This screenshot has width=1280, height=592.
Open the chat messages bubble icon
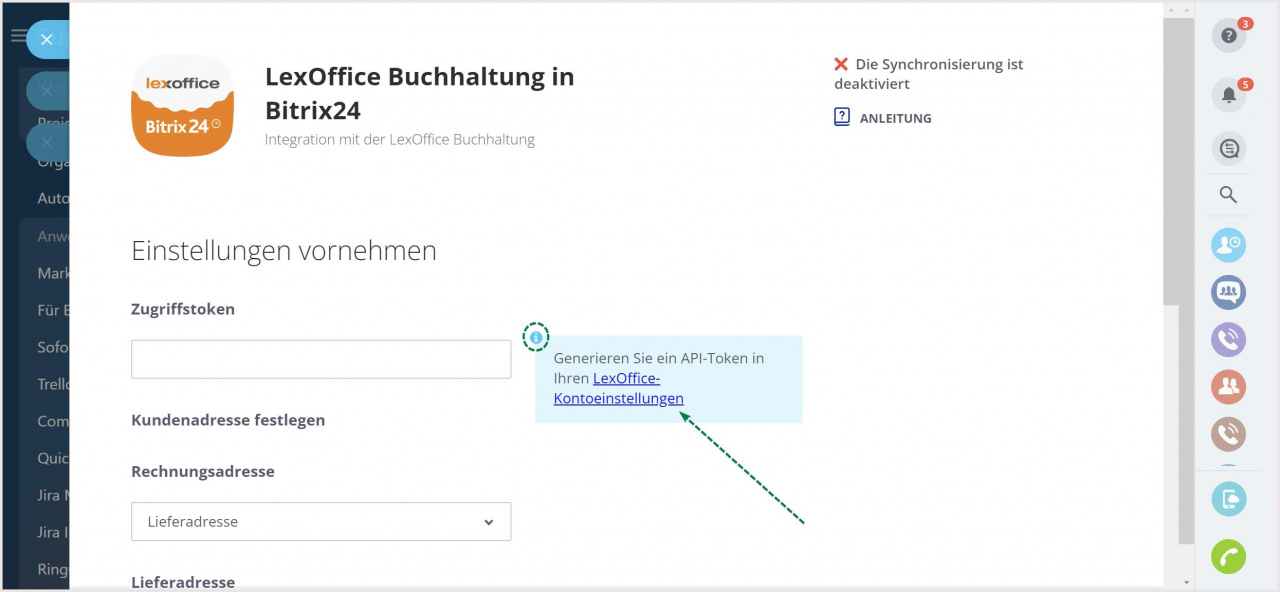(x=1229, y=149)
